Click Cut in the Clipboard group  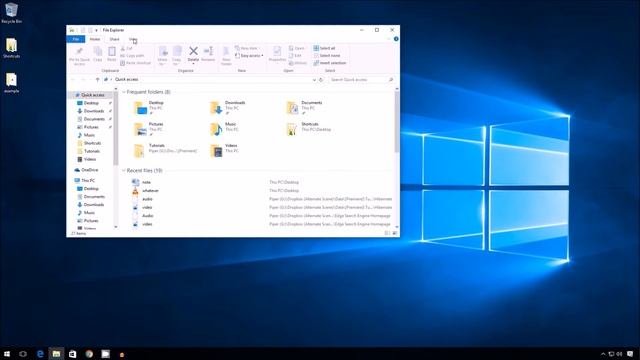click(x=127, y=48)
